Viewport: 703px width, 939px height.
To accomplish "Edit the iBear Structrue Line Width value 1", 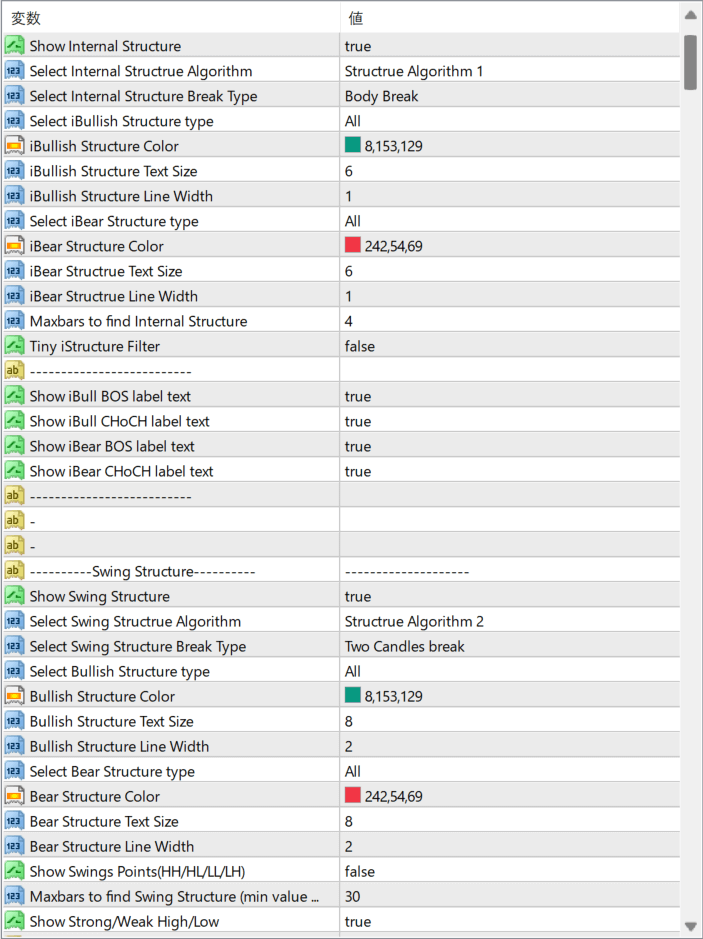I will pos(510,296).
